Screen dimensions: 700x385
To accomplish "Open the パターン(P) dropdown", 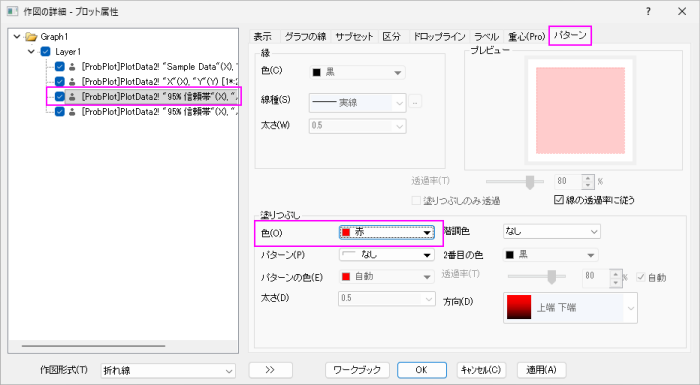I will coord(387,255).
